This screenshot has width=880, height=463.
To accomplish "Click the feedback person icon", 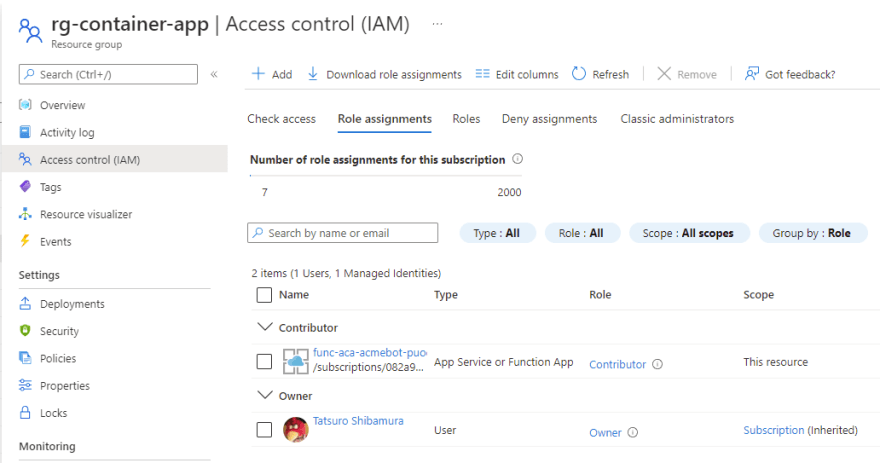I will point(751,74).
